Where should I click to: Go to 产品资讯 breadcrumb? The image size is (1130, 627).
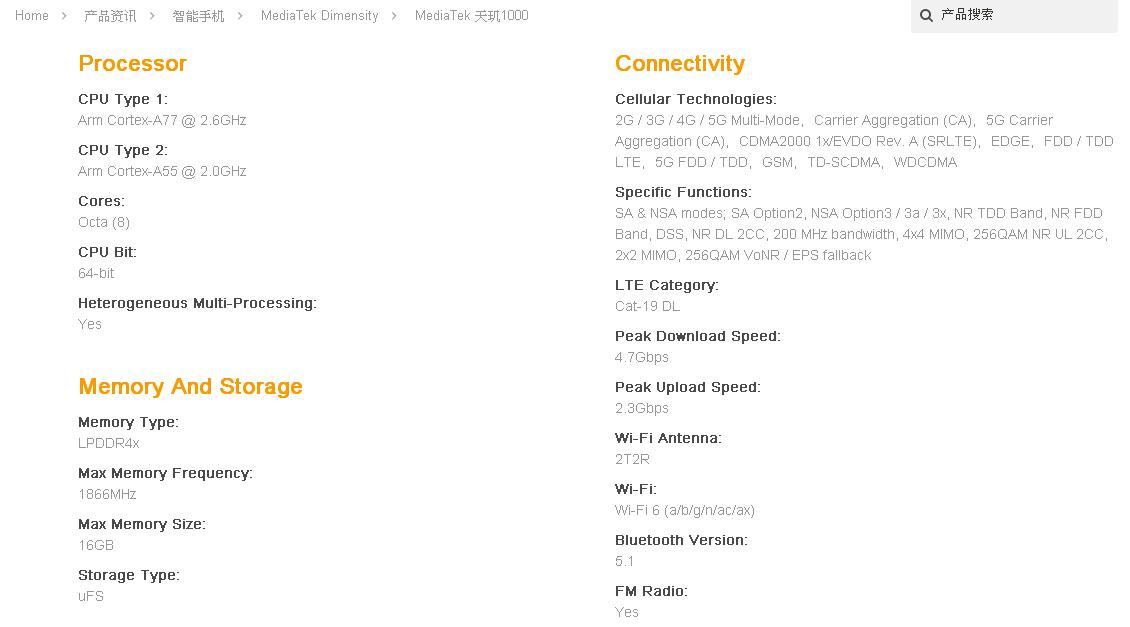110,15
